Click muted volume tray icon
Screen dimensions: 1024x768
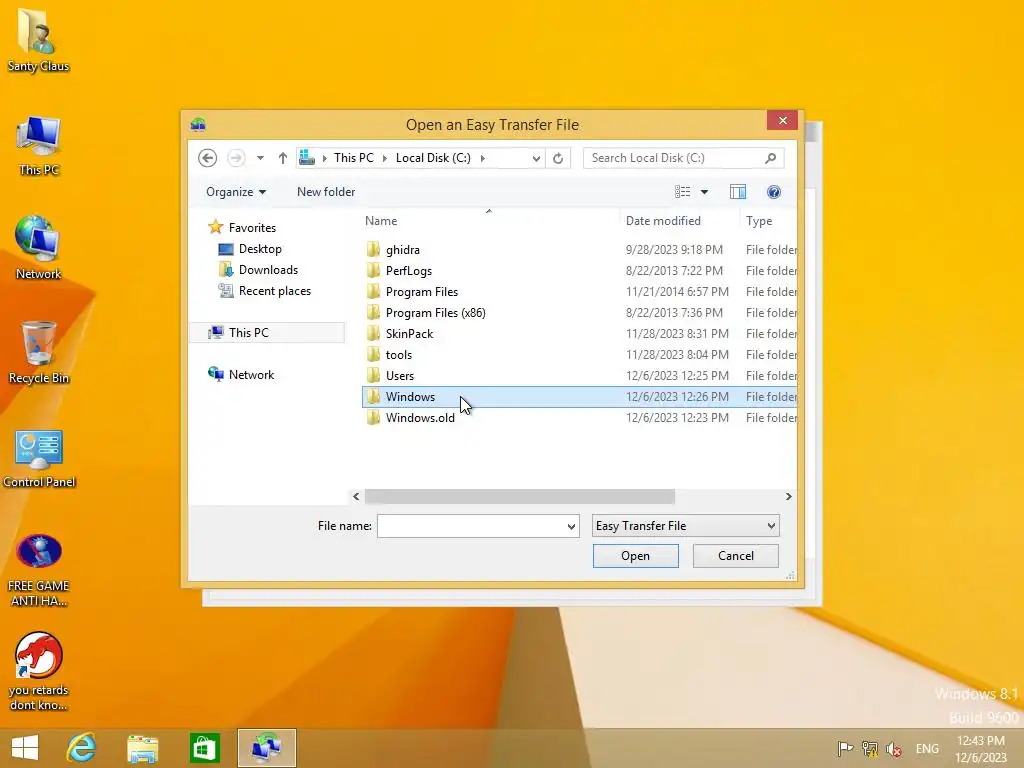click(894, 748)
